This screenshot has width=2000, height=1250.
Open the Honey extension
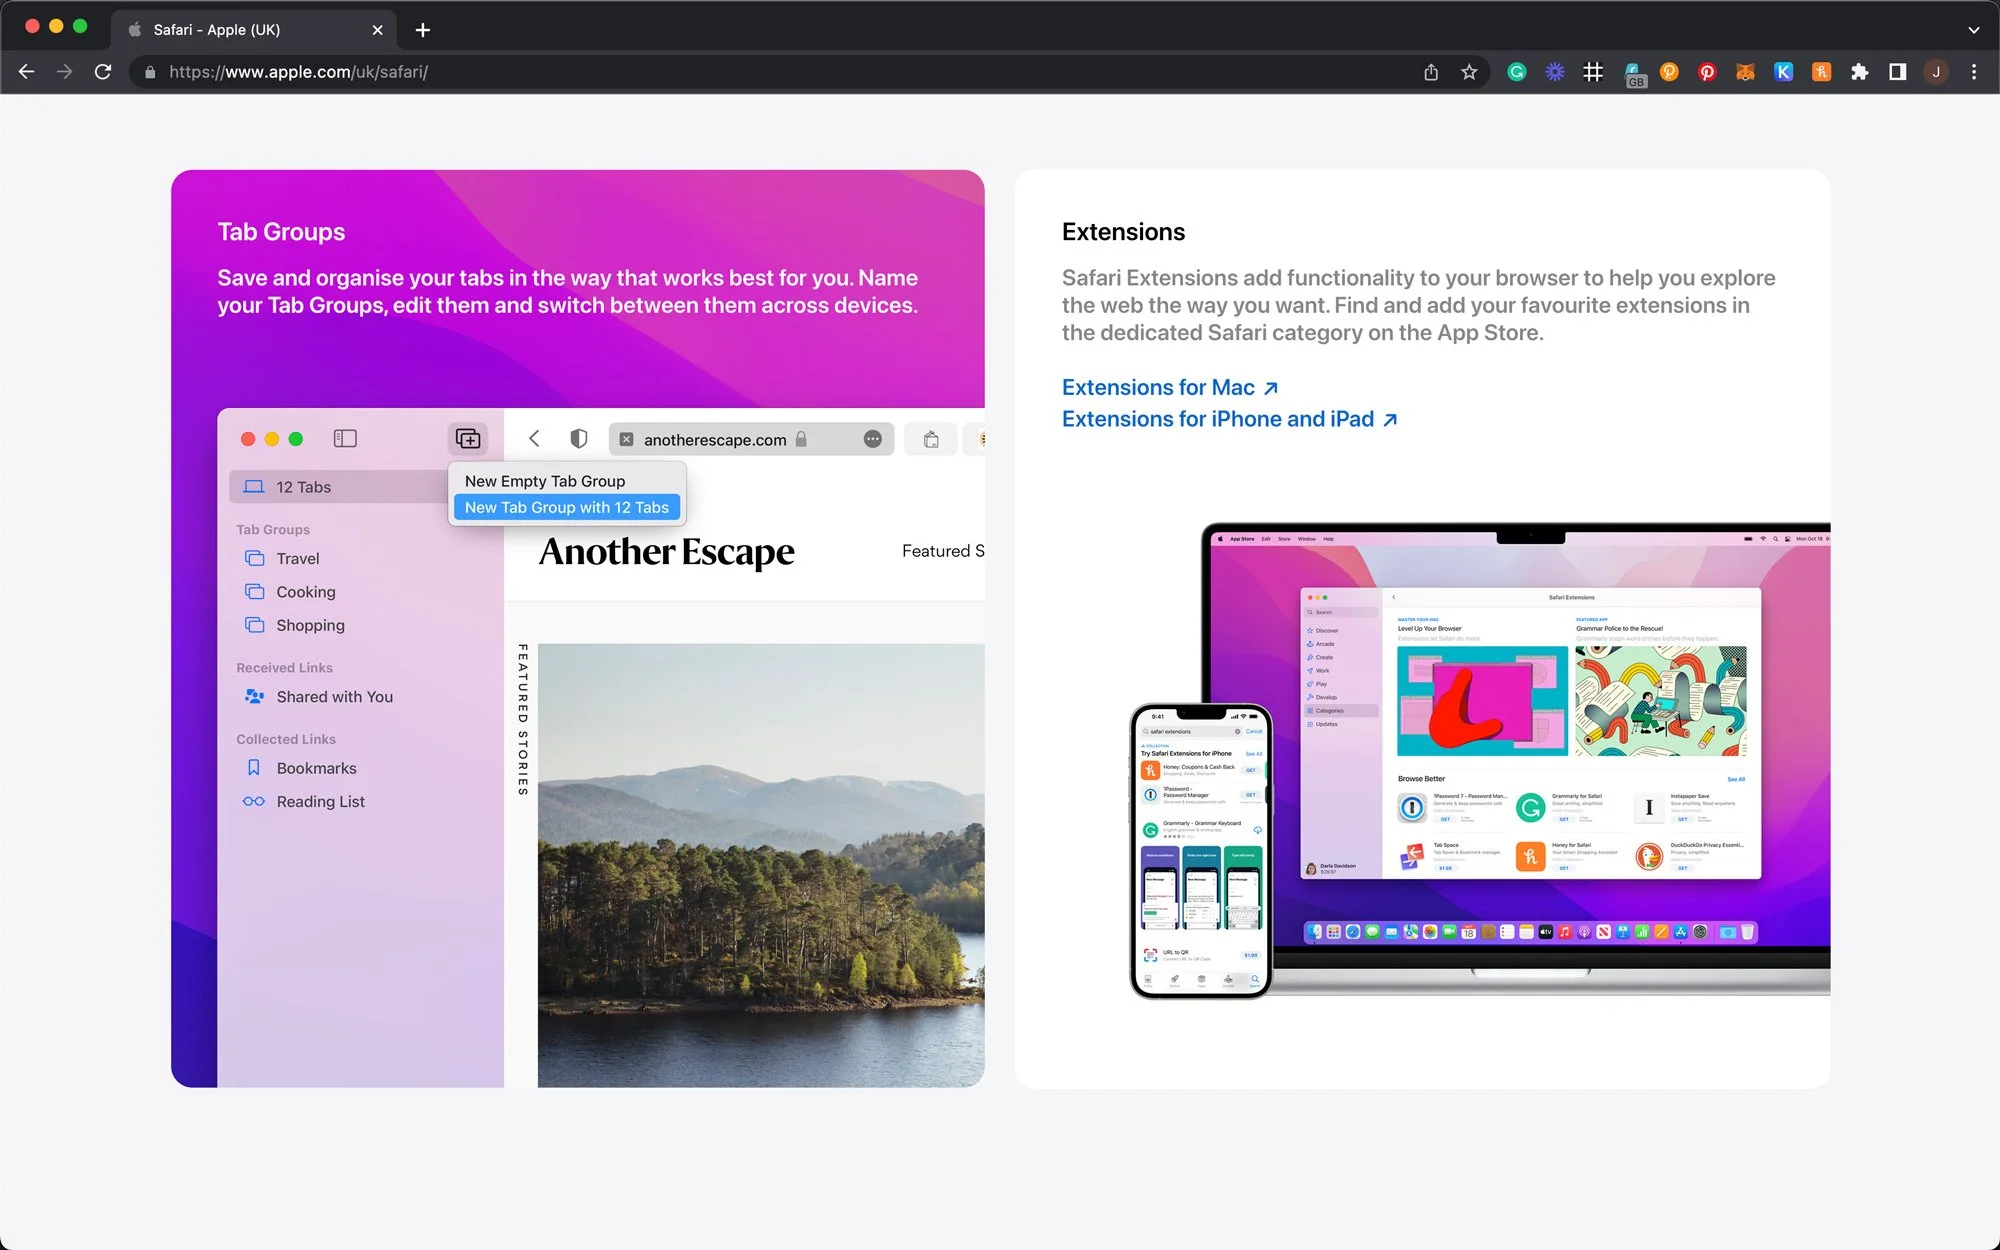coord(1821,72)
